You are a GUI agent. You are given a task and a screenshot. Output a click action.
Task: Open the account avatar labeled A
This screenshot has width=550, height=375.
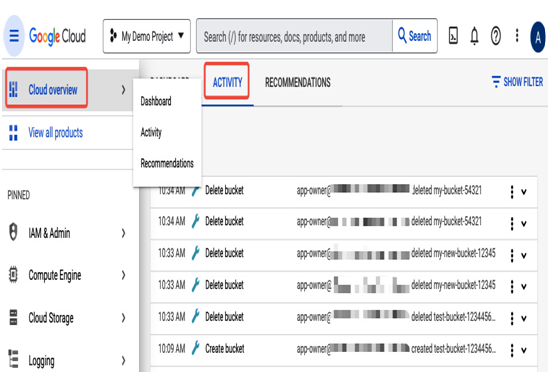(538, 37)
